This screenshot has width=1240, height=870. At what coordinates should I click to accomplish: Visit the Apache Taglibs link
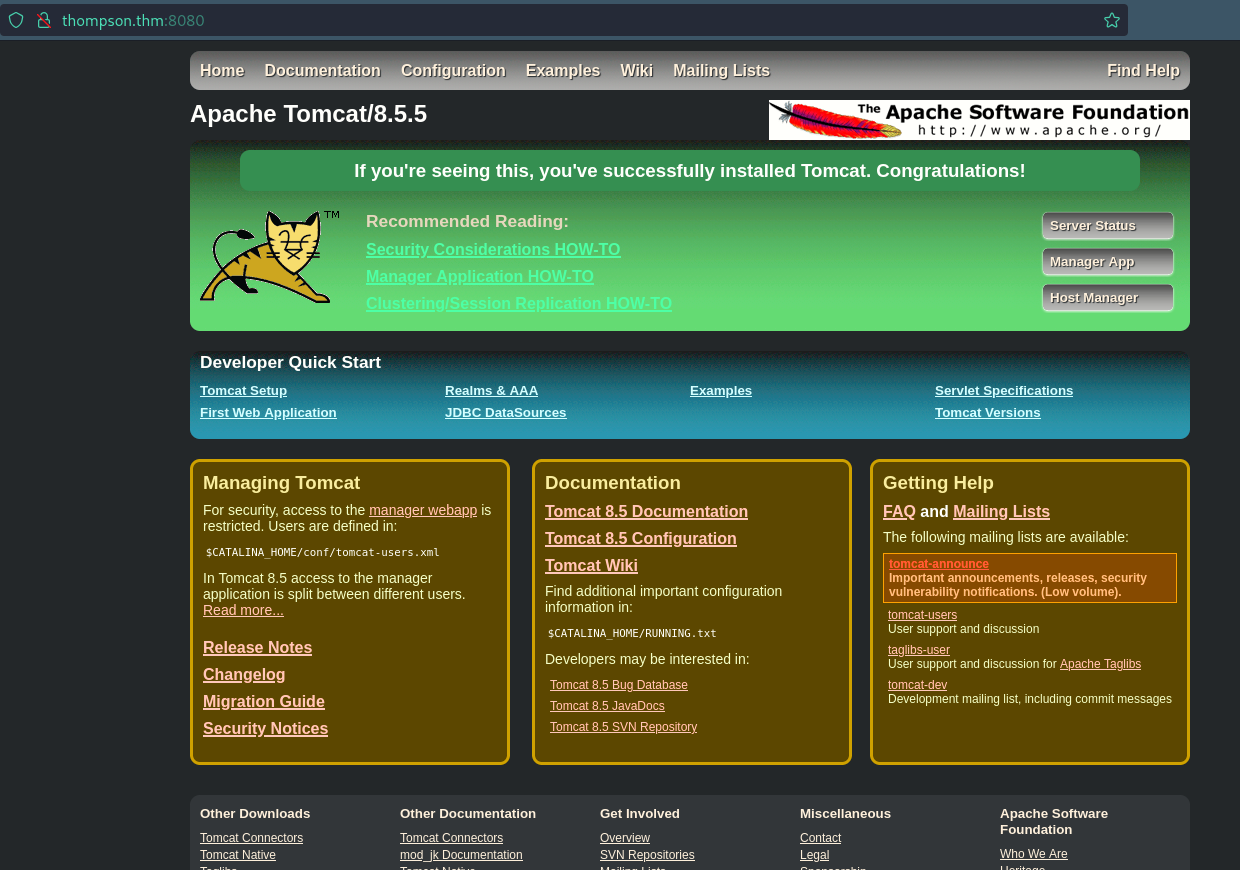pyautogui.click(x=1100, y=664)
